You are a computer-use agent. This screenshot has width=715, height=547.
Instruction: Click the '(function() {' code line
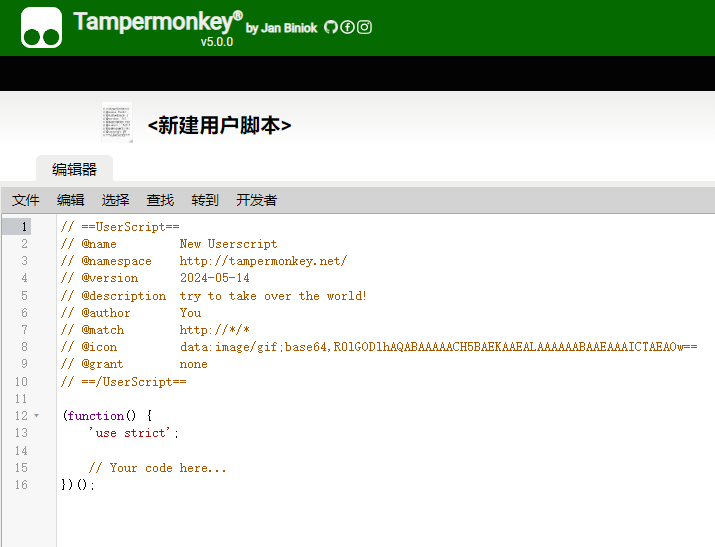(x=108, y=416)
